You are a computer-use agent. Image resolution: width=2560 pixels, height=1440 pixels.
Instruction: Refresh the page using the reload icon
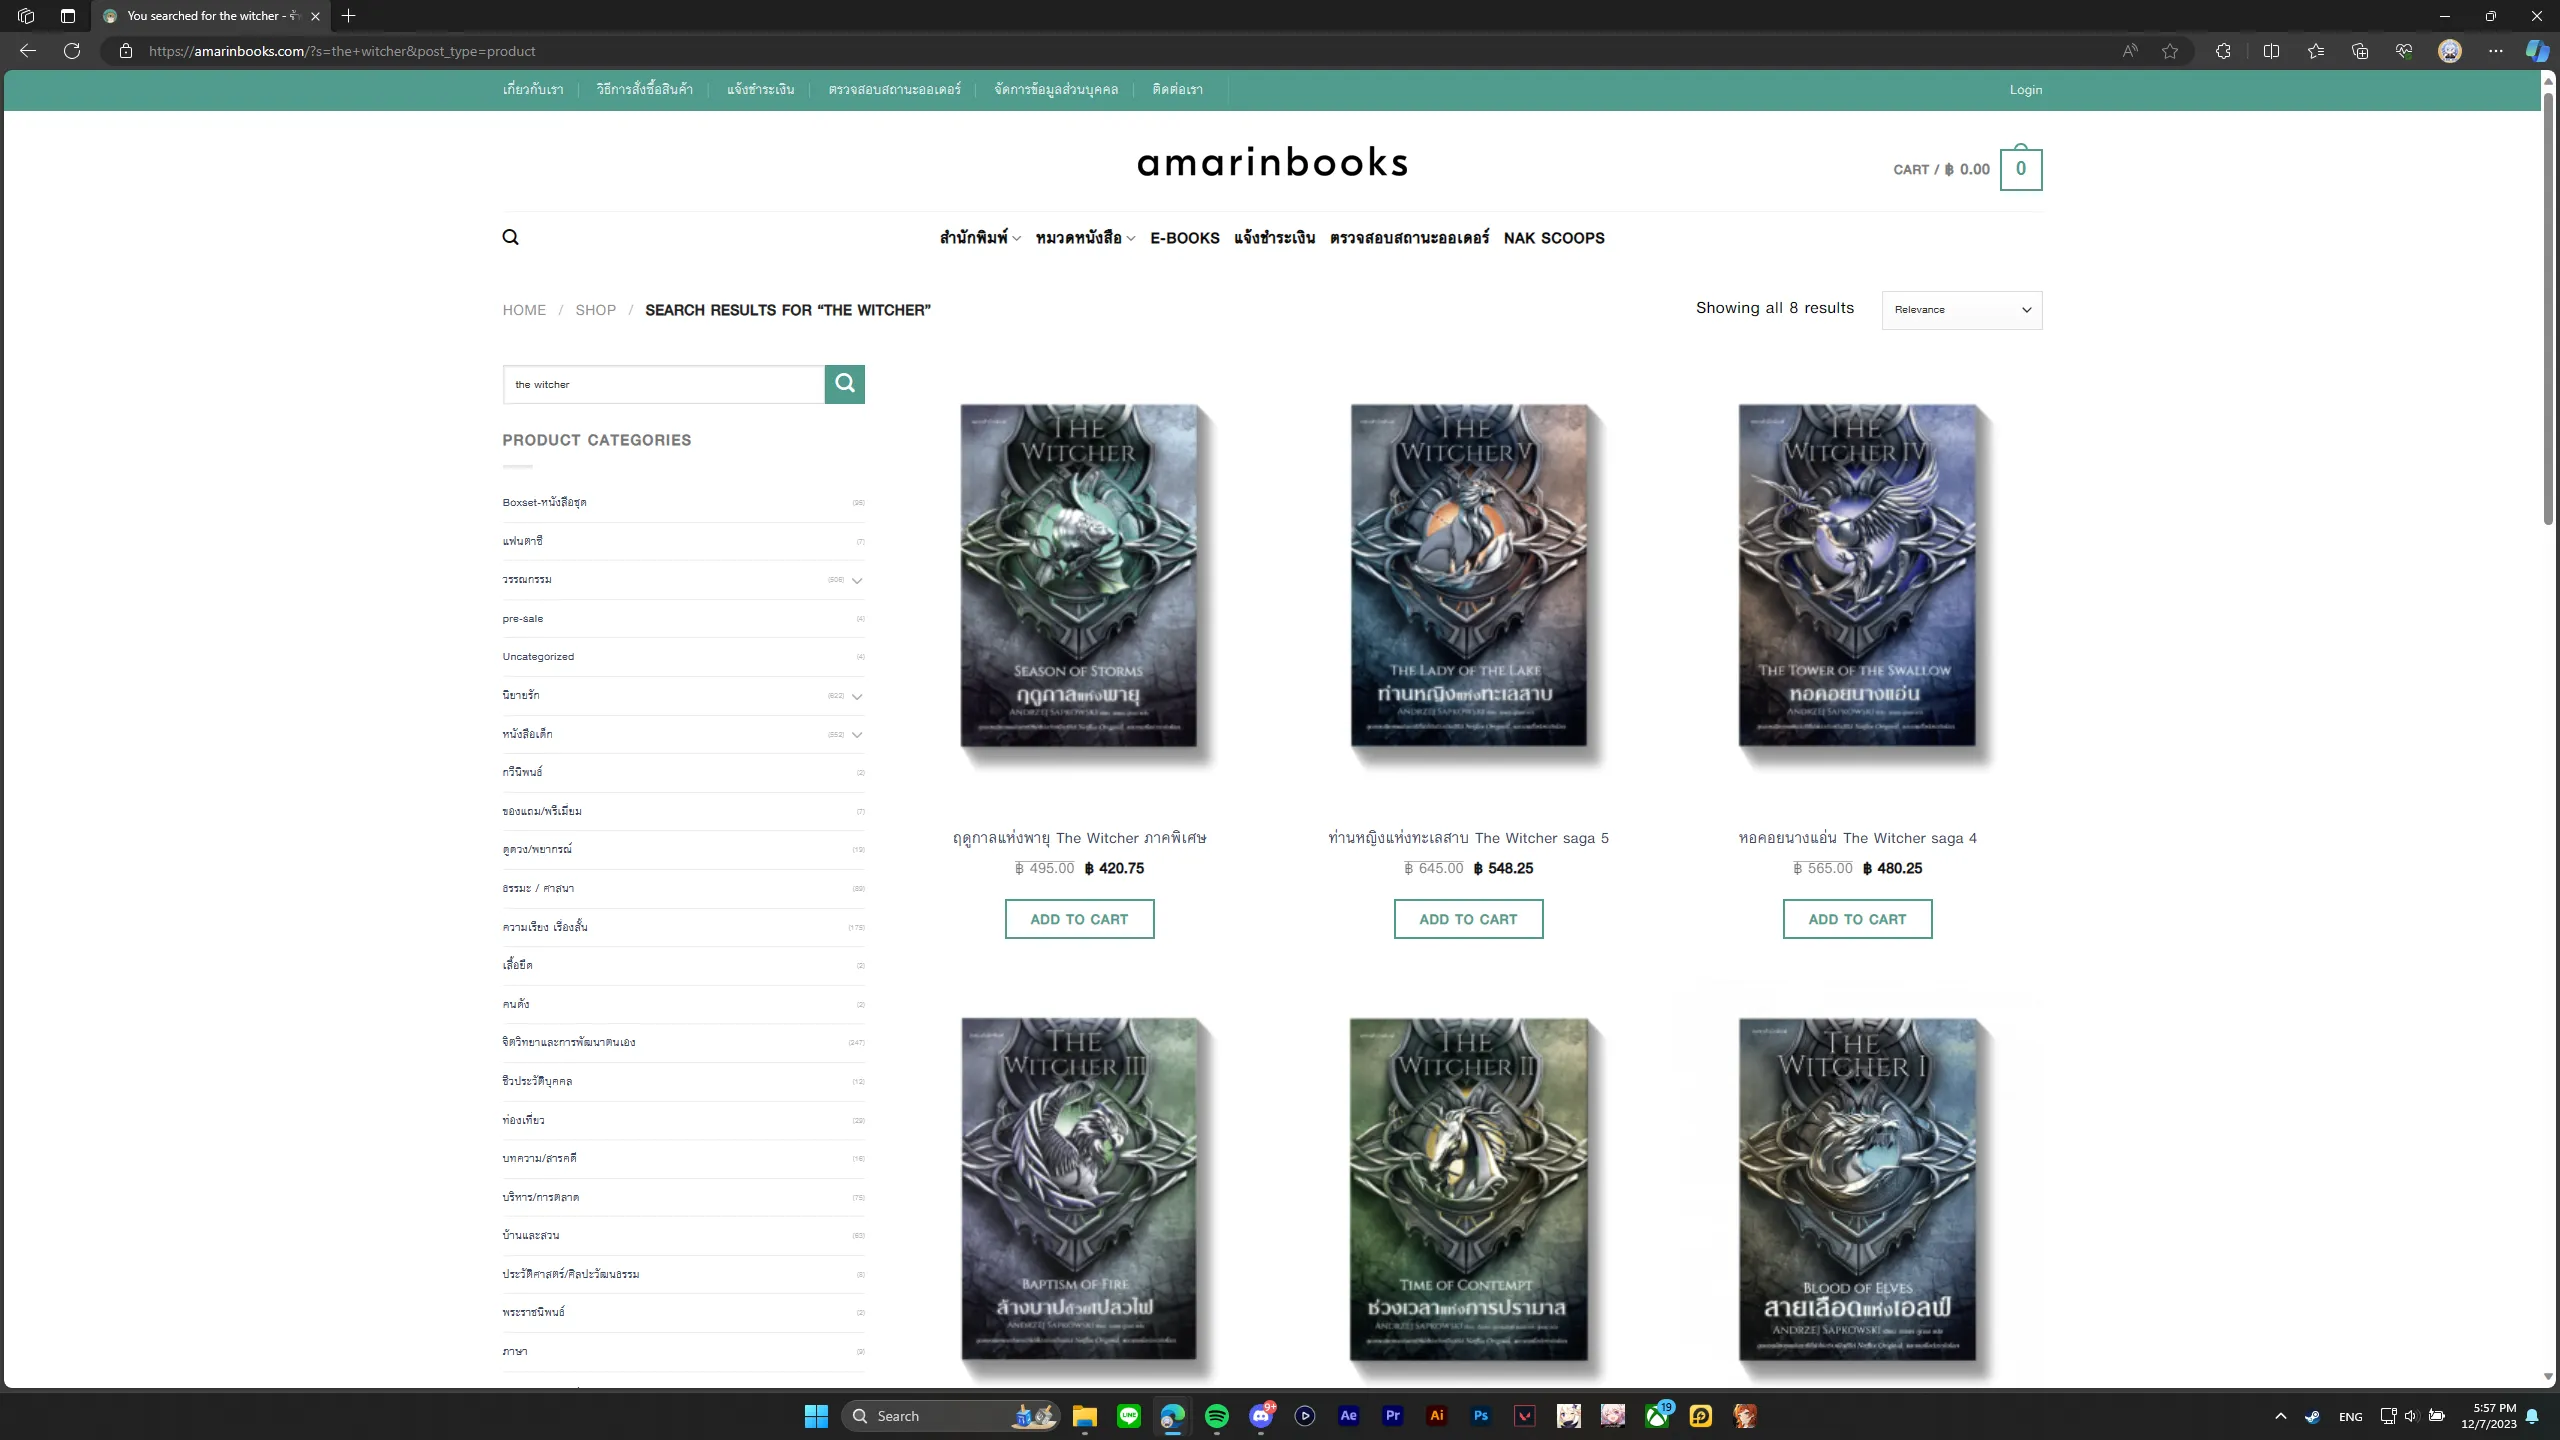72,51
